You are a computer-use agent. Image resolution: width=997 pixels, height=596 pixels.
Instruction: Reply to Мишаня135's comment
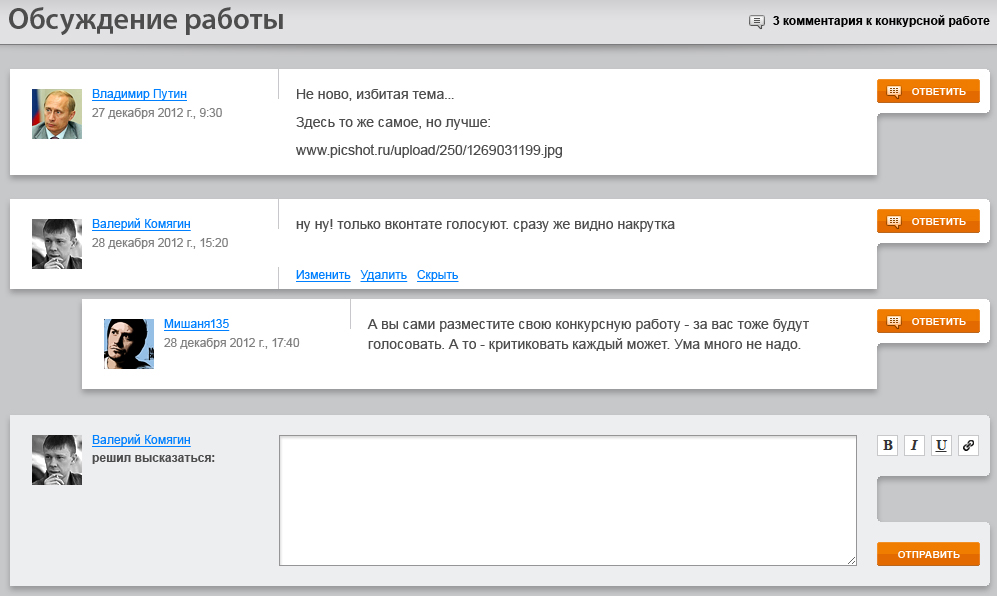point(928,321)
